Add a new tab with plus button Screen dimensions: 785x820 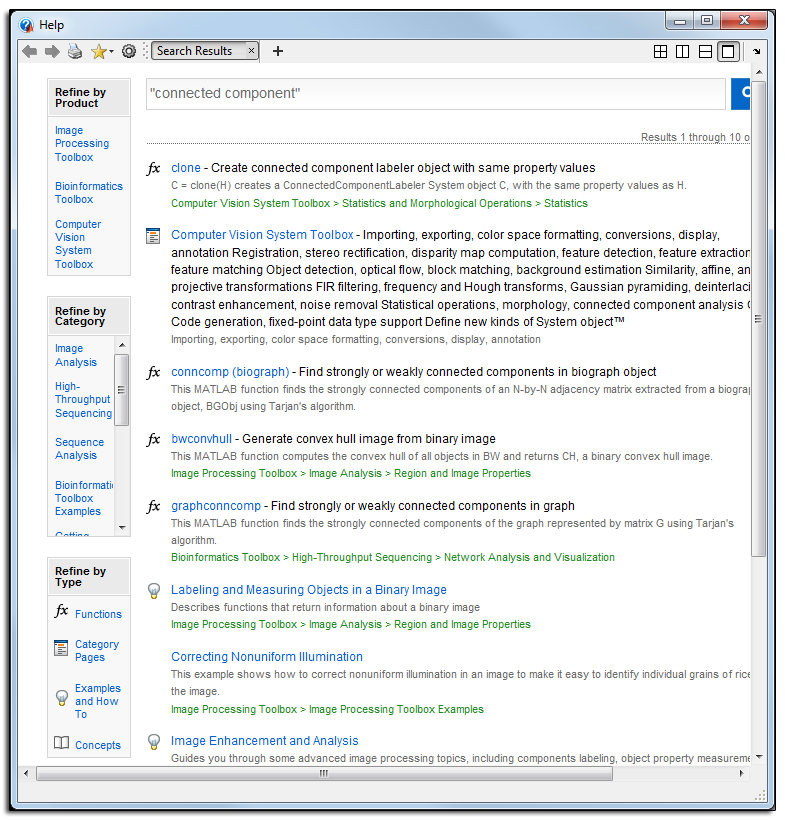coord(278,51)
